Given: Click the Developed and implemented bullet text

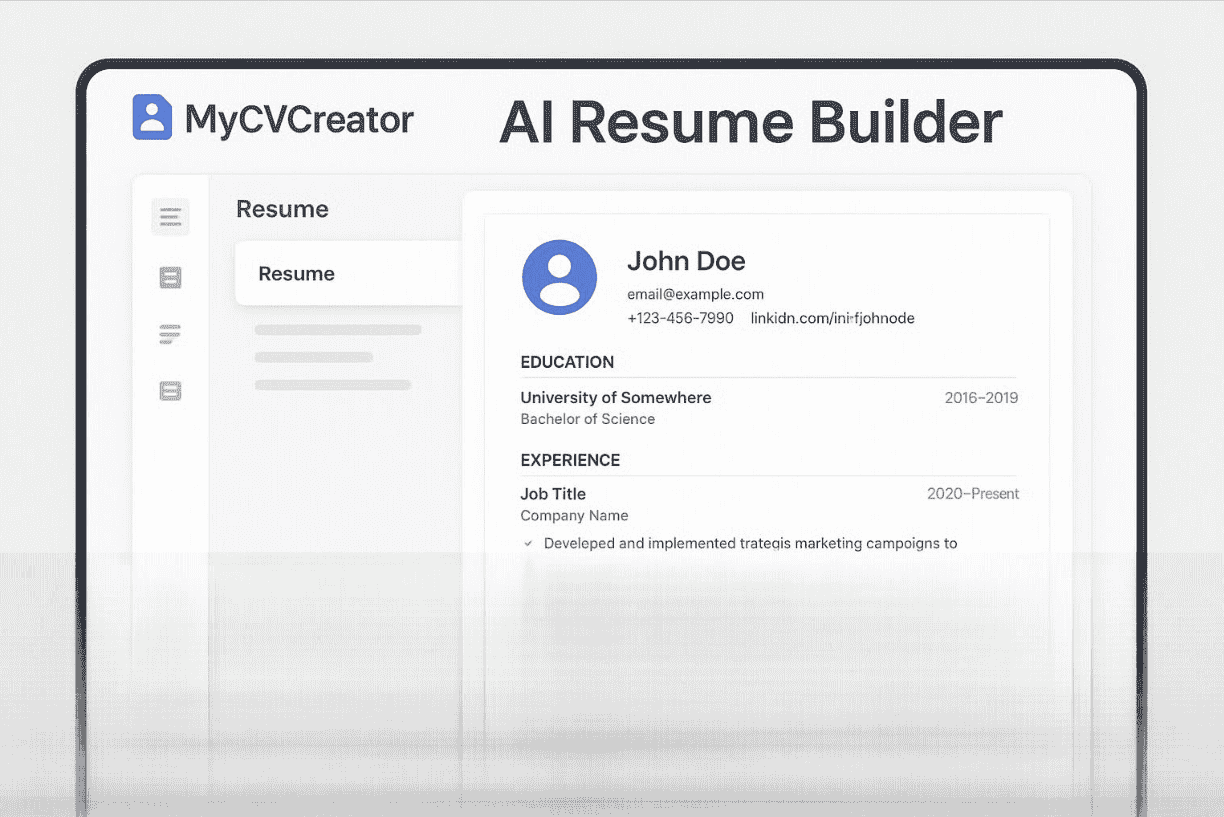Looking at the screenshot, I should tap(750, 544).
